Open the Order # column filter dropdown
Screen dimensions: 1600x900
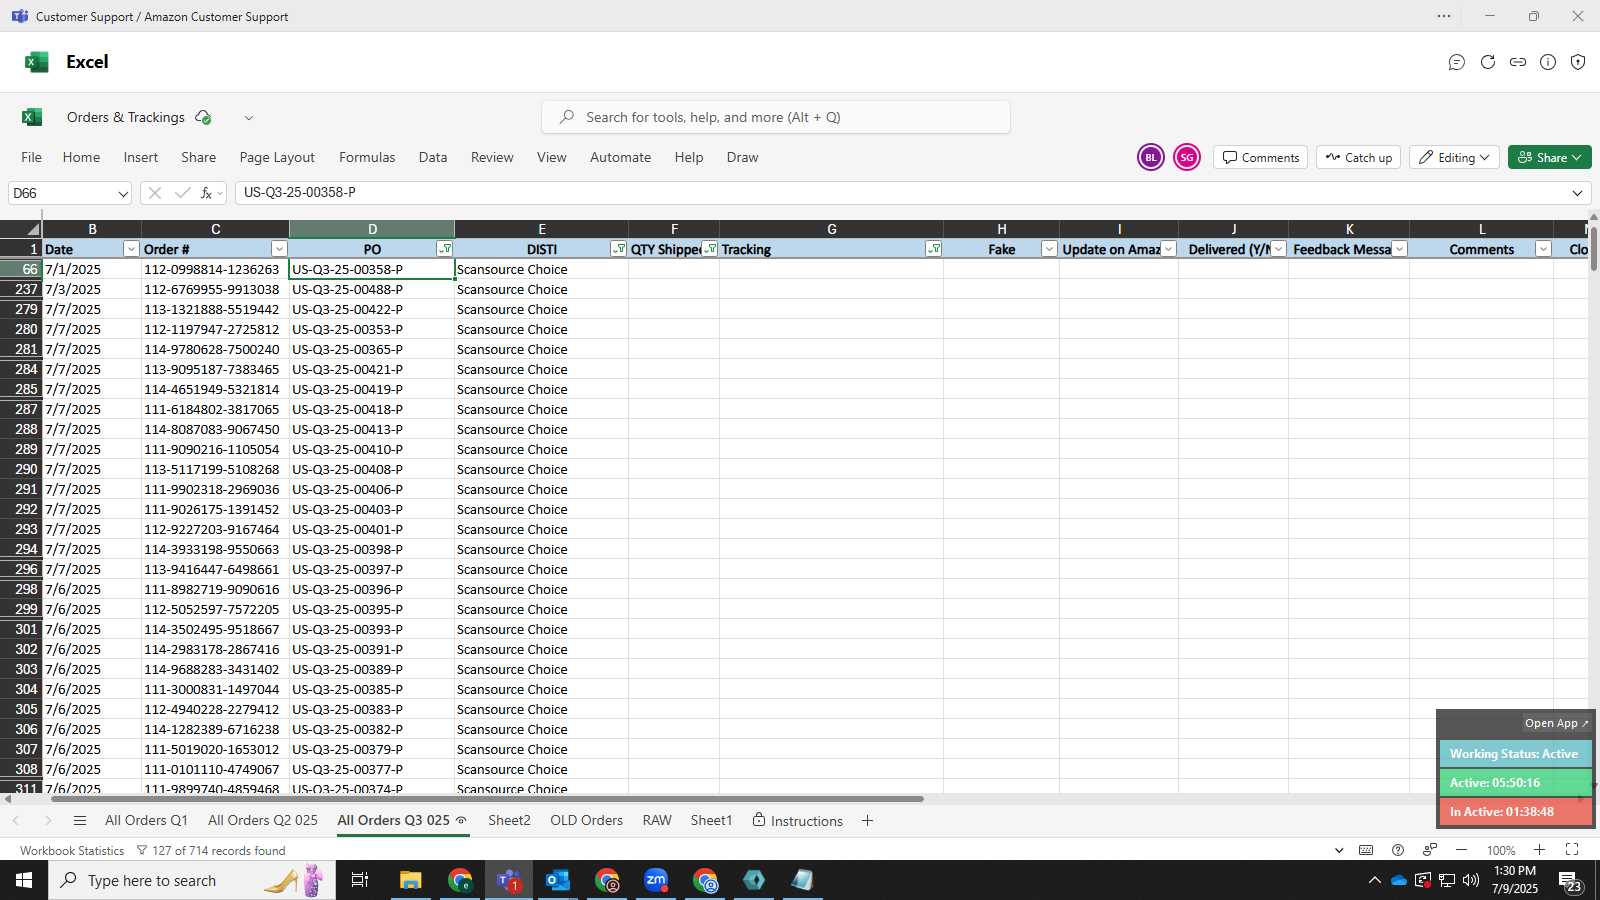pyautogui.click(x=279, y=249)
